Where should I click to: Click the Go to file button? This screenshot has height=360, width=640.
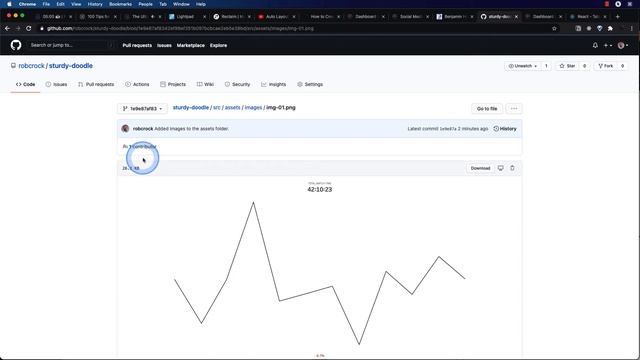(x=487, y=109)
